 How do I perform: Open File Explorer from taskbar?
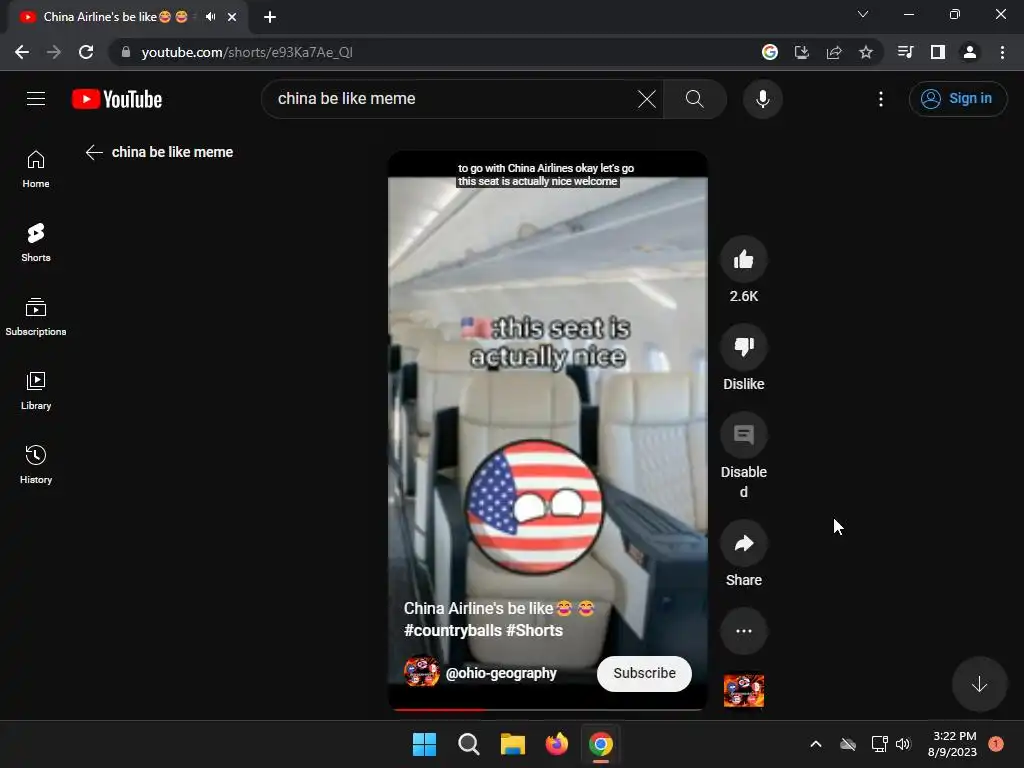(513, 744)
